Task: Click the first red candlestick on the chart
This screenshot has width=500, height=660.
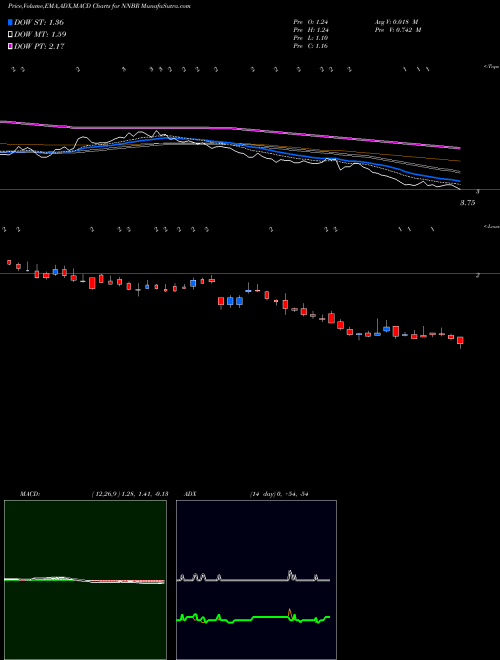Action: click(x=9, y=262)
